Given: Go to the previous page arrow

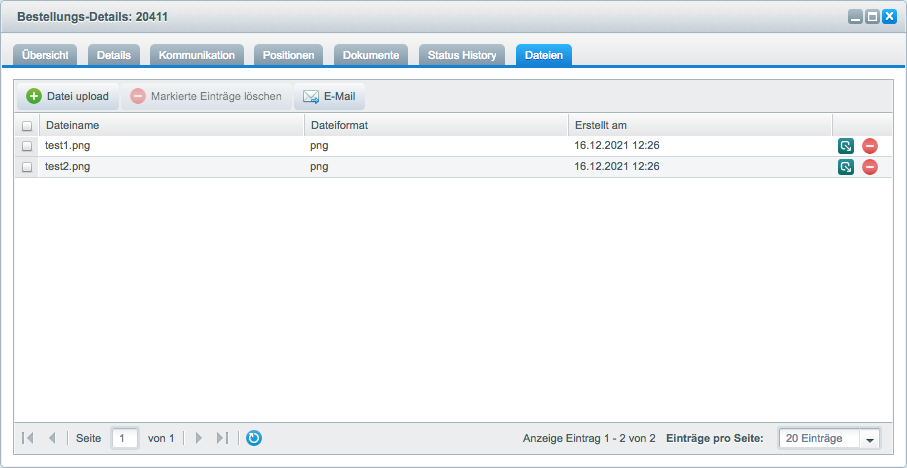Looking at the screenshot, I should [52, 438].
